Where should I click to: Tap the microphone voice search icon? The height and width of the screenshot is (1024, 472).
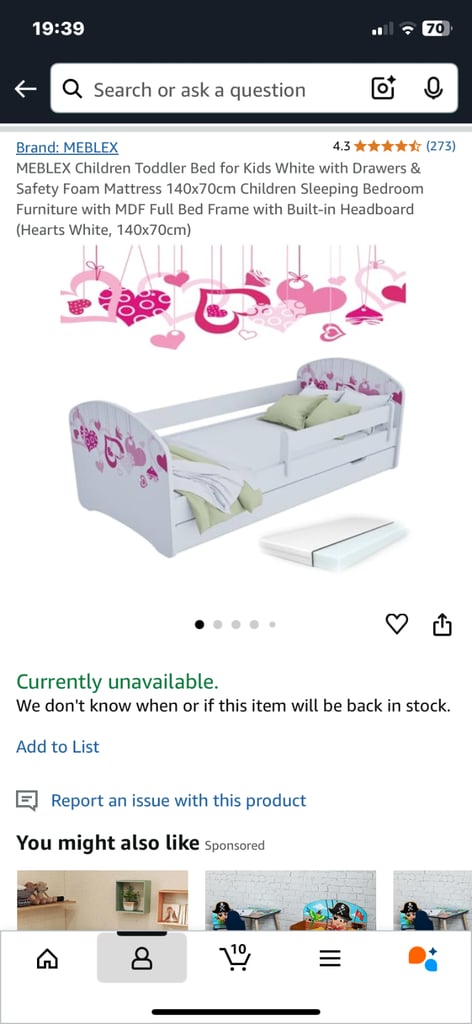pos(433,88)
